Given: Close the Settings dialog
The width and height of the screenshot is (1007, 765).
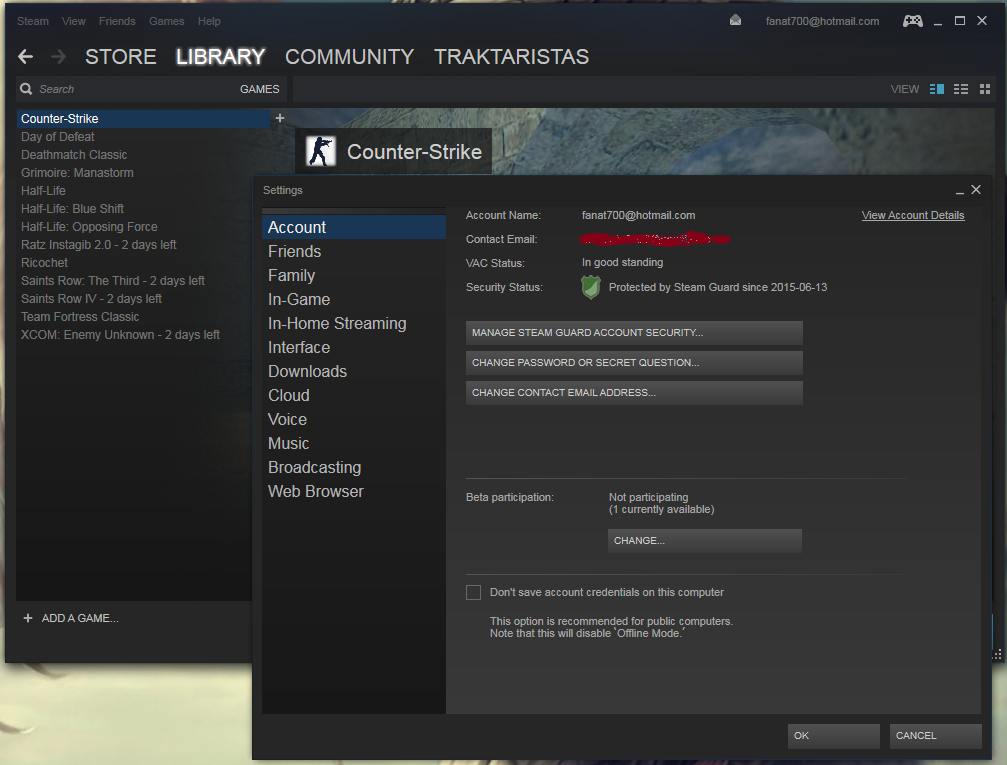Looking at the screenshot, I should tap(976, 189).
